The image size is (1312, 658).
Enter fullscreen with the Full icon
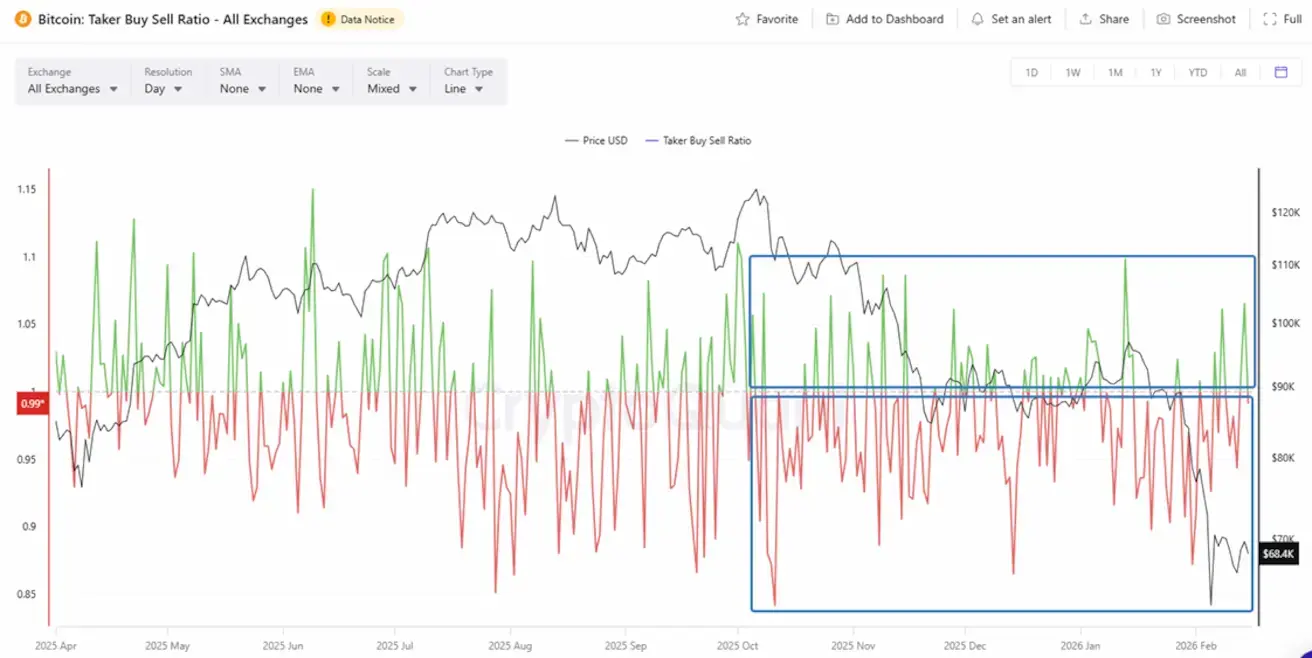point(1269,19)
